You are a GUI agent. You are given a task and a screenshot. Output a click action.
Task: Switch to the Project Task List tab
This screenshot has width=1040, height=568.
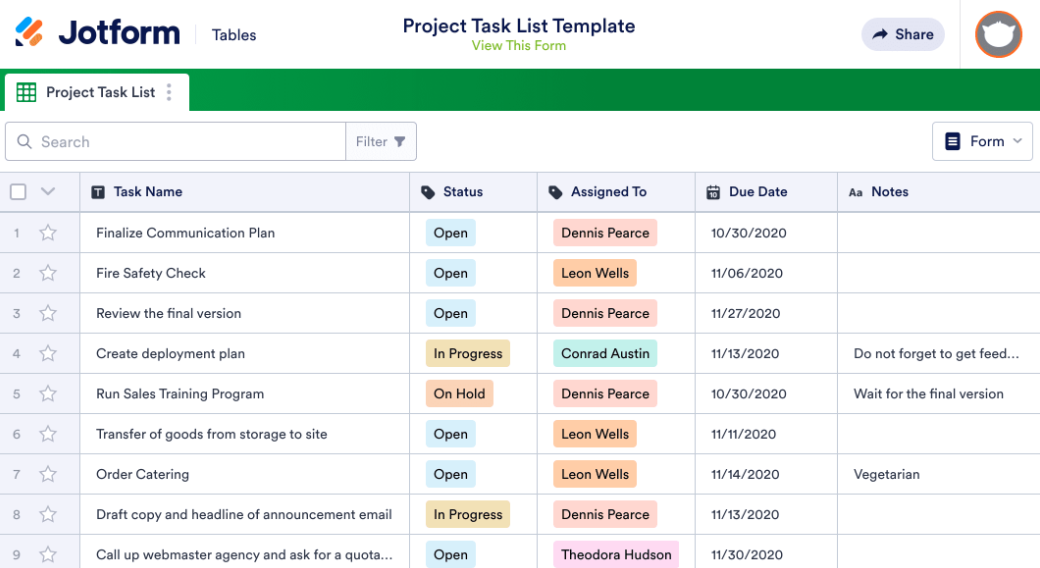pyautogui.click(x=100, y=92)
